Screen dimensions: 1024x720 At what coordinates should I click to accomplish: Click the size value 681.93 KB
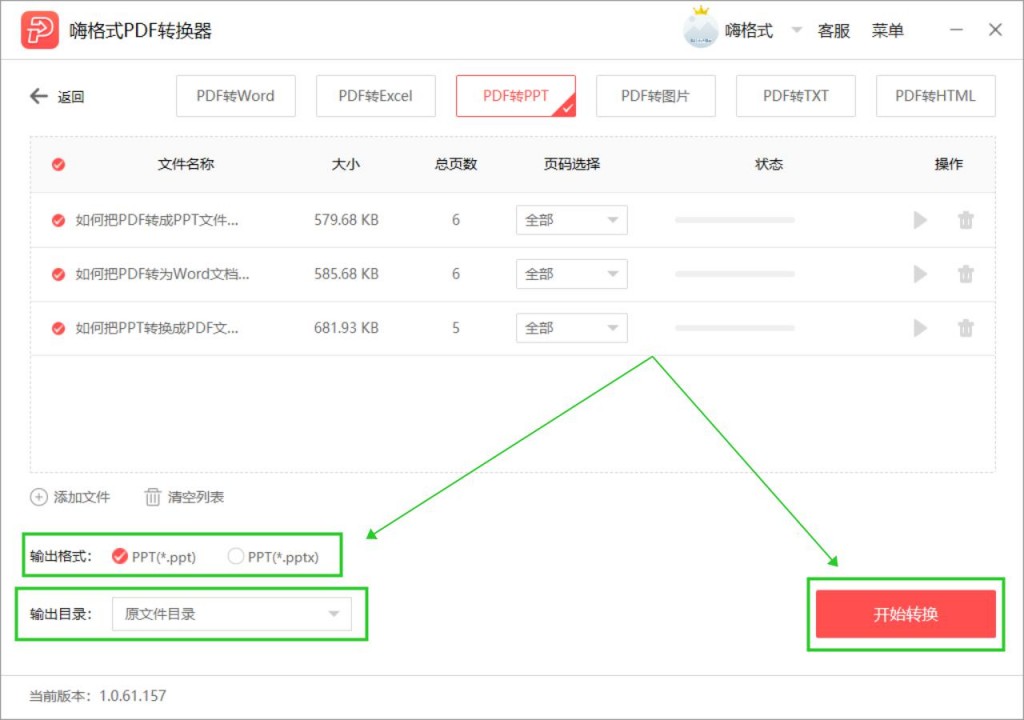(346, 328)
